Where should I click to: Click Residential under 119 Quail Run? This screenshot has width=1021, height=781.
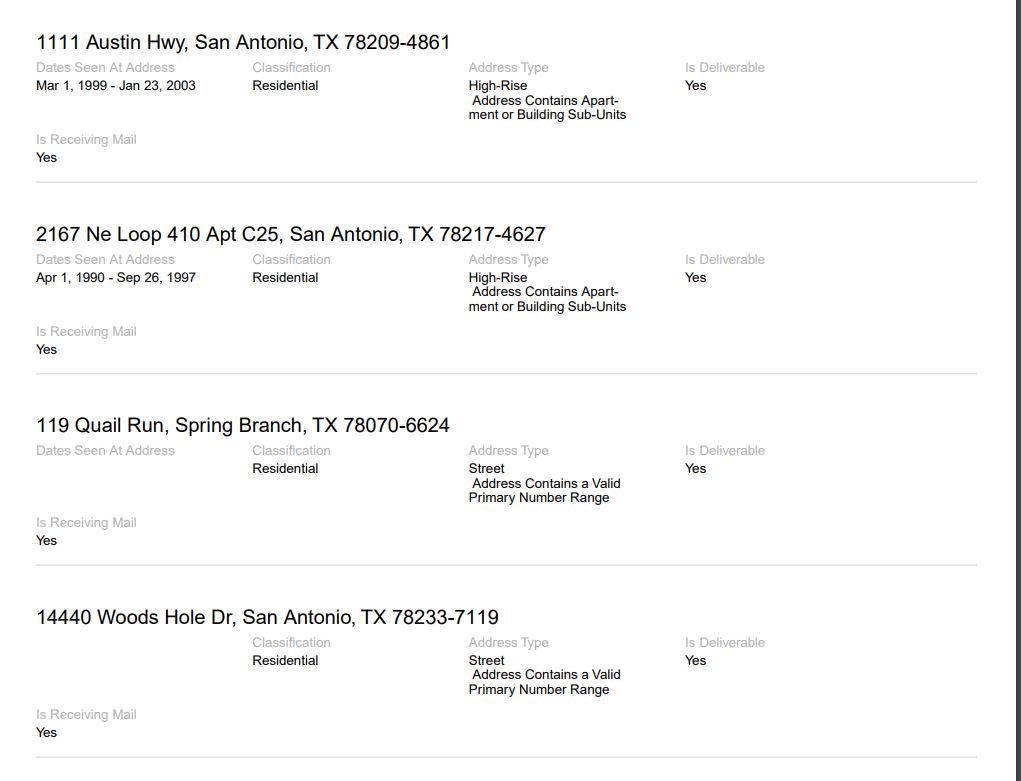click(285, 469)
